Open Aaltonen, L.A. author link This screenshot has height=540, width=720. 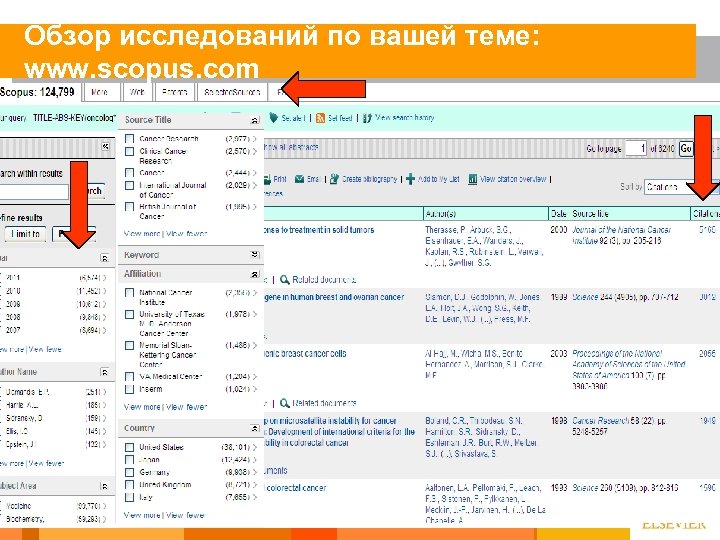click(x=446, y=488)
